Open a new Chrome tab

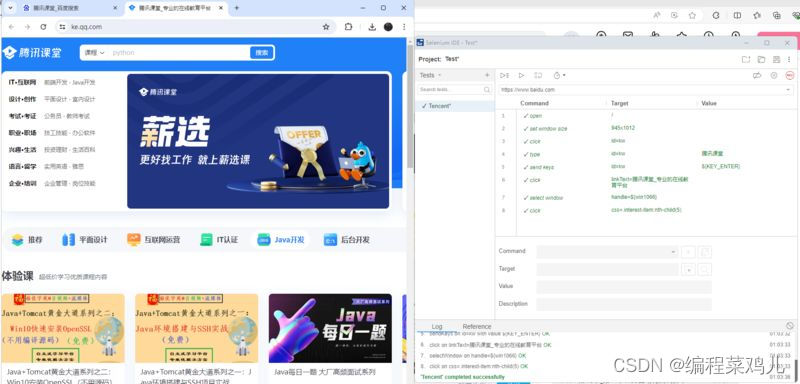click(x=237, y=8)
